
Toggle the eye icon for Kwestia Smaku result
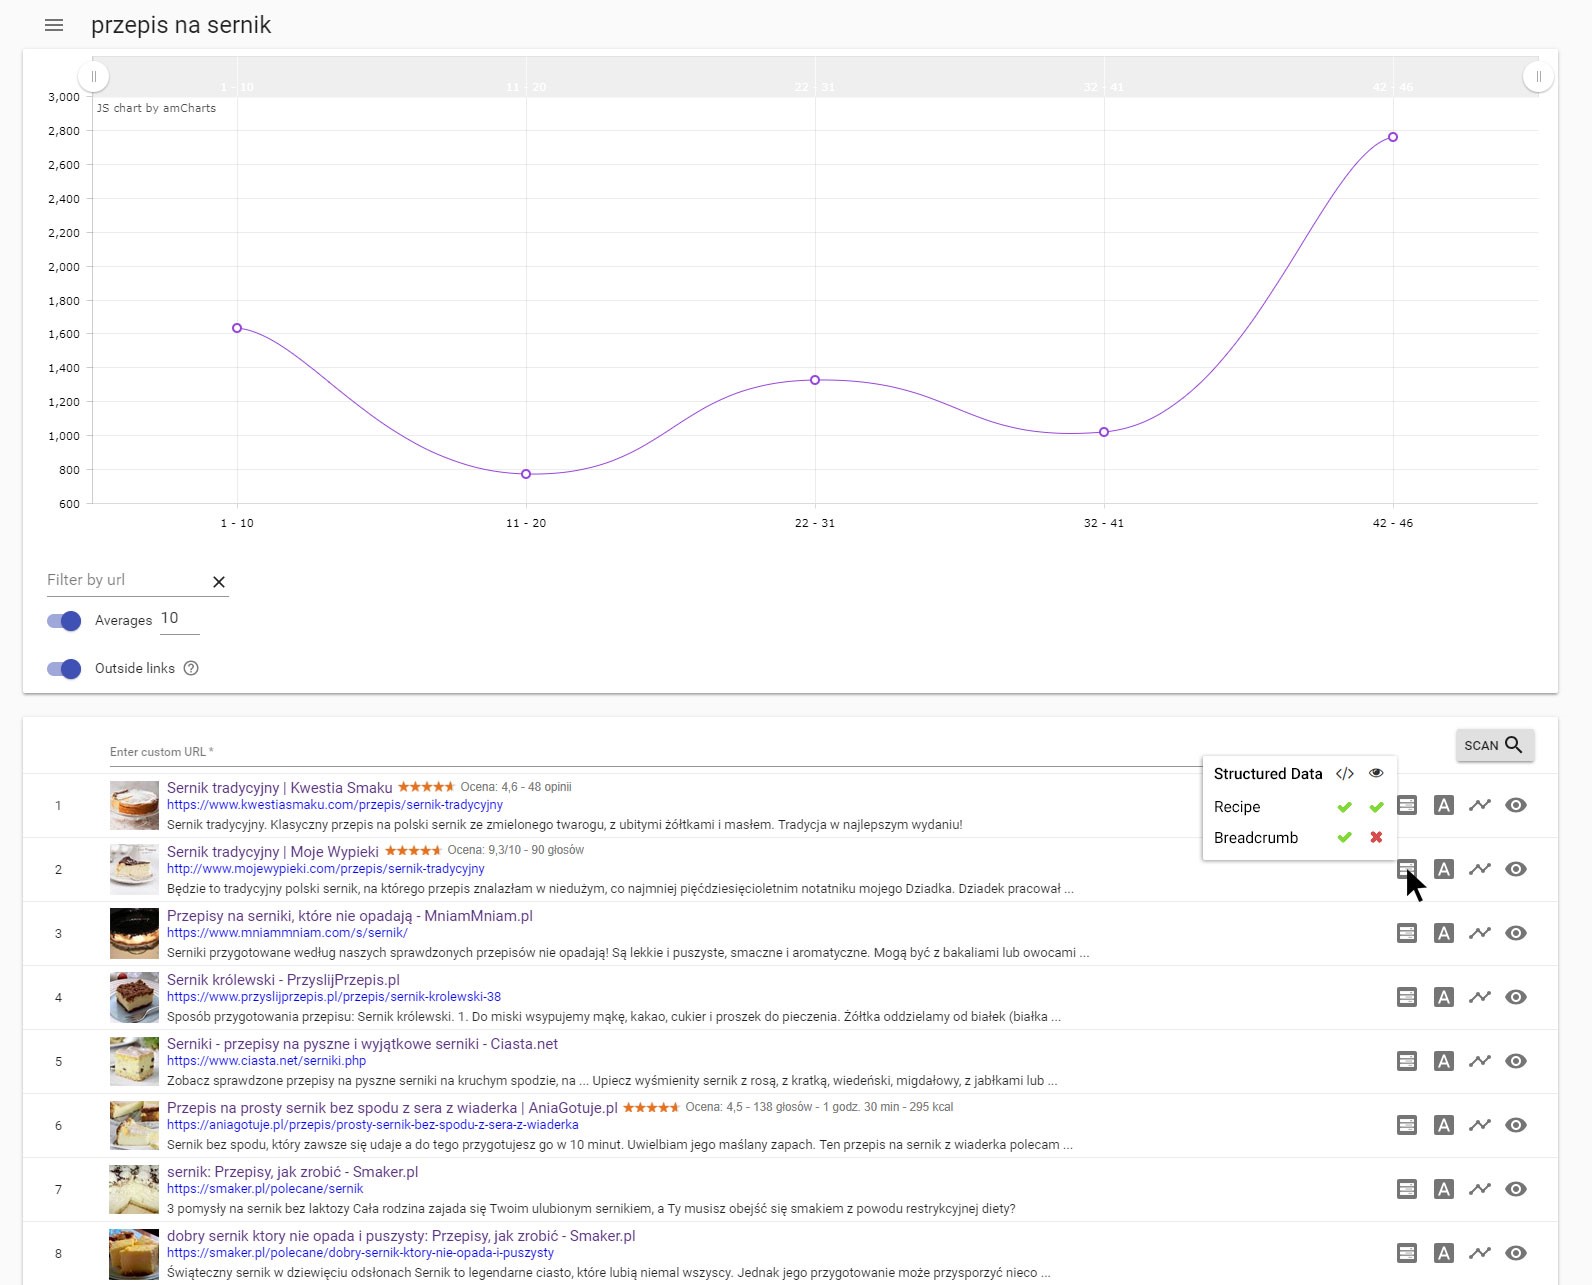point(1515,805)
